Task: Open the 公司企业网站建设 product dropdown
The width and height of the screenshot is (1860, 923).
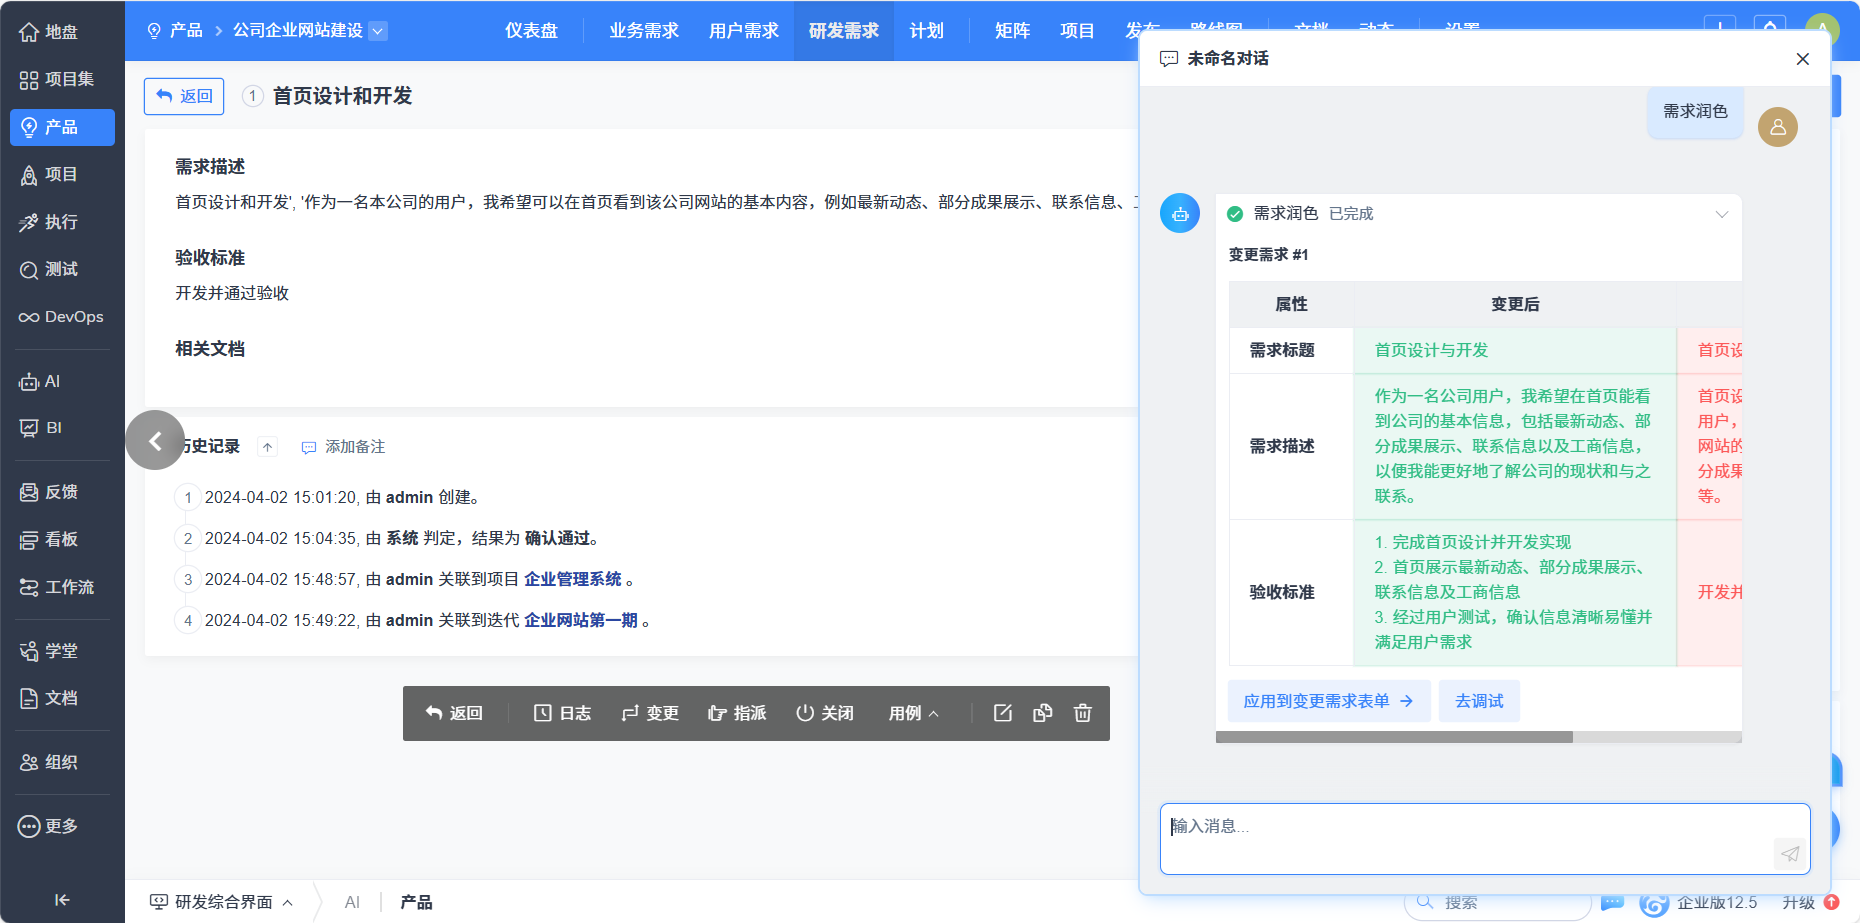Action: (x=378, y=31)
